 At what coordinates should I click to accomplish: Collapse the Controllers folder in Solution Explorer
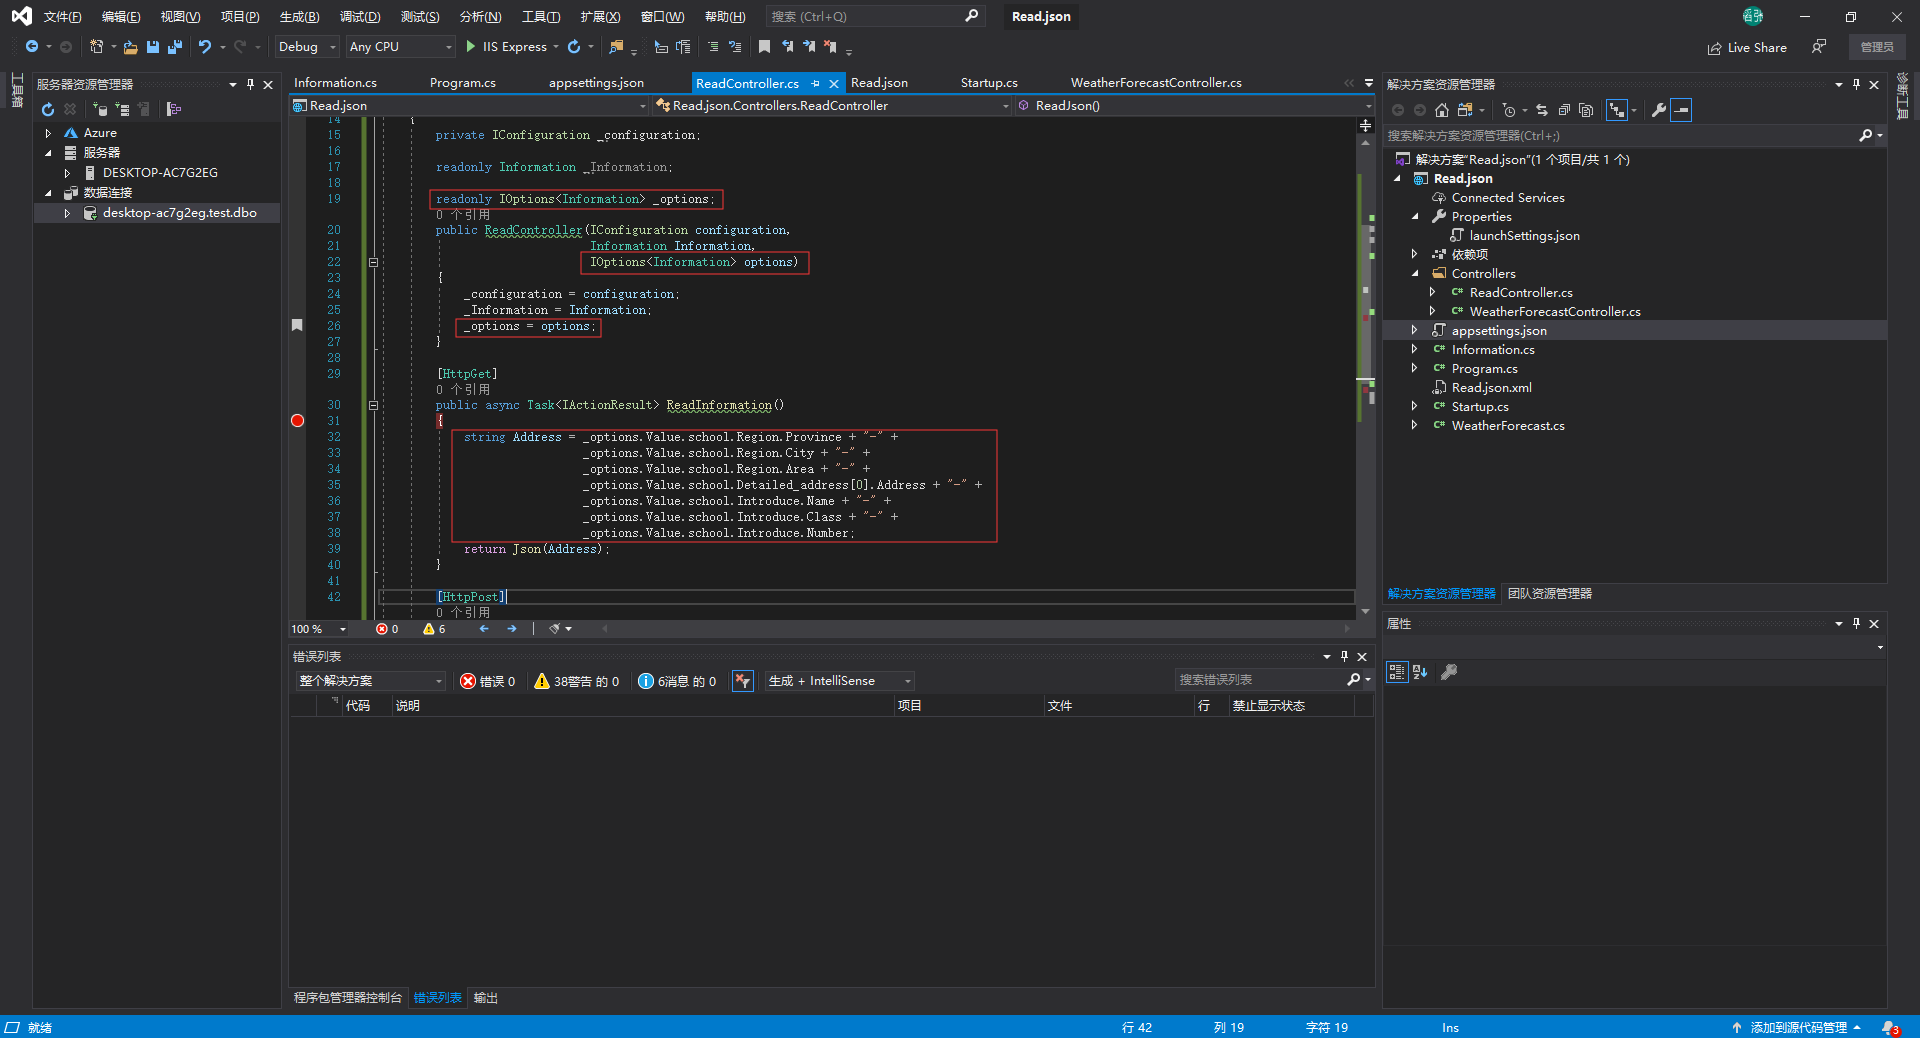(x=1415, y=274)
